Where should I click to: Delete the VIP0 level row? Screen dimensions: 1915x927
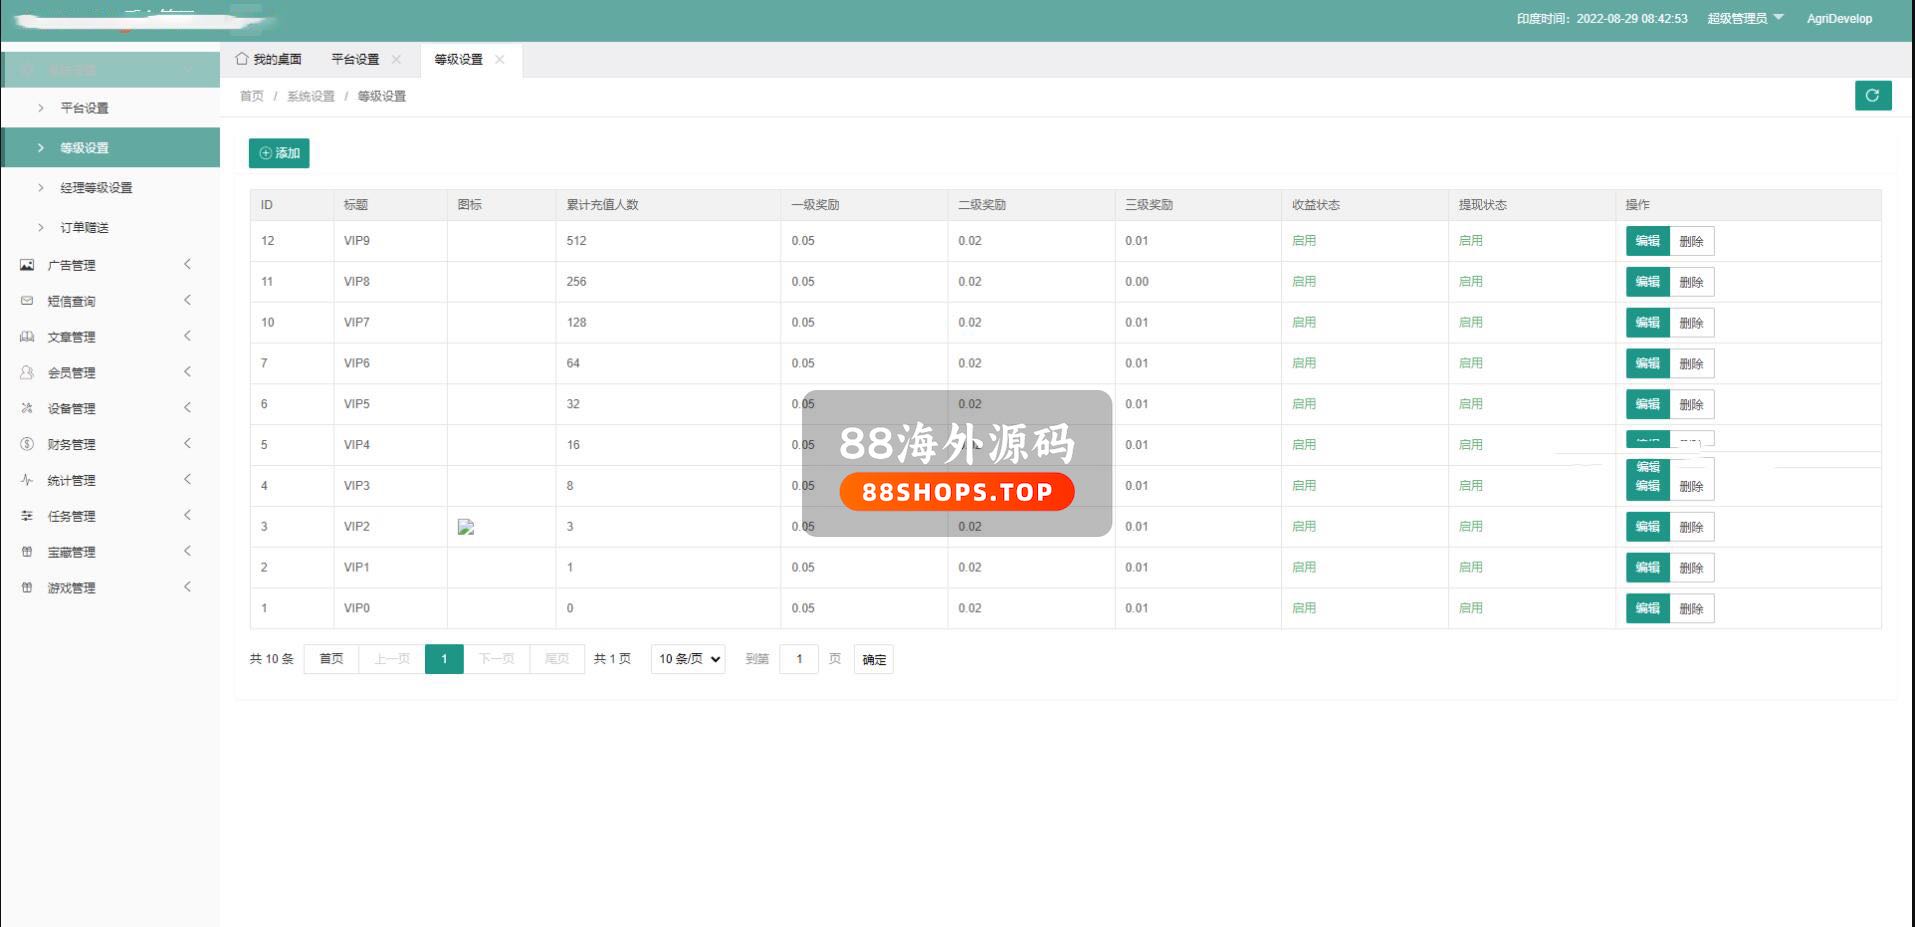[x=1691, y=608]
